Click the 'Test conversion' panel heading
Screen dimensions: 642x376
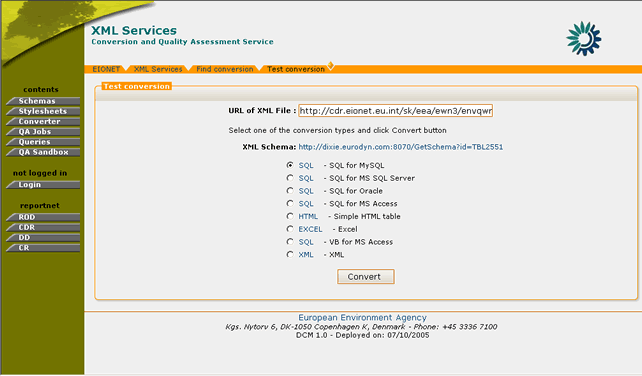136,86
